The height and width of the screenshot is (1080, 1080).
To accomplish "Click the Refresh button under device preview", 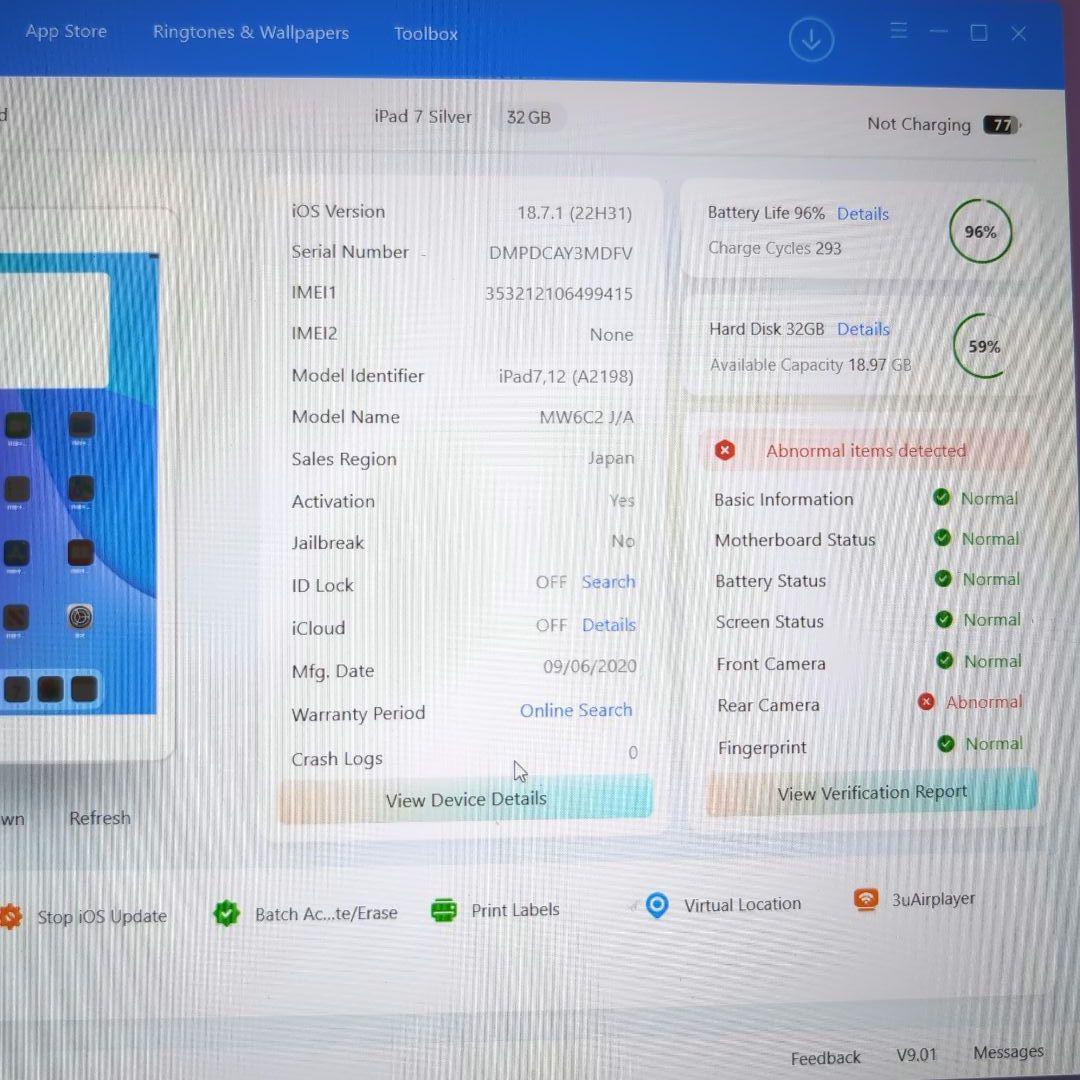I will 100,818.
